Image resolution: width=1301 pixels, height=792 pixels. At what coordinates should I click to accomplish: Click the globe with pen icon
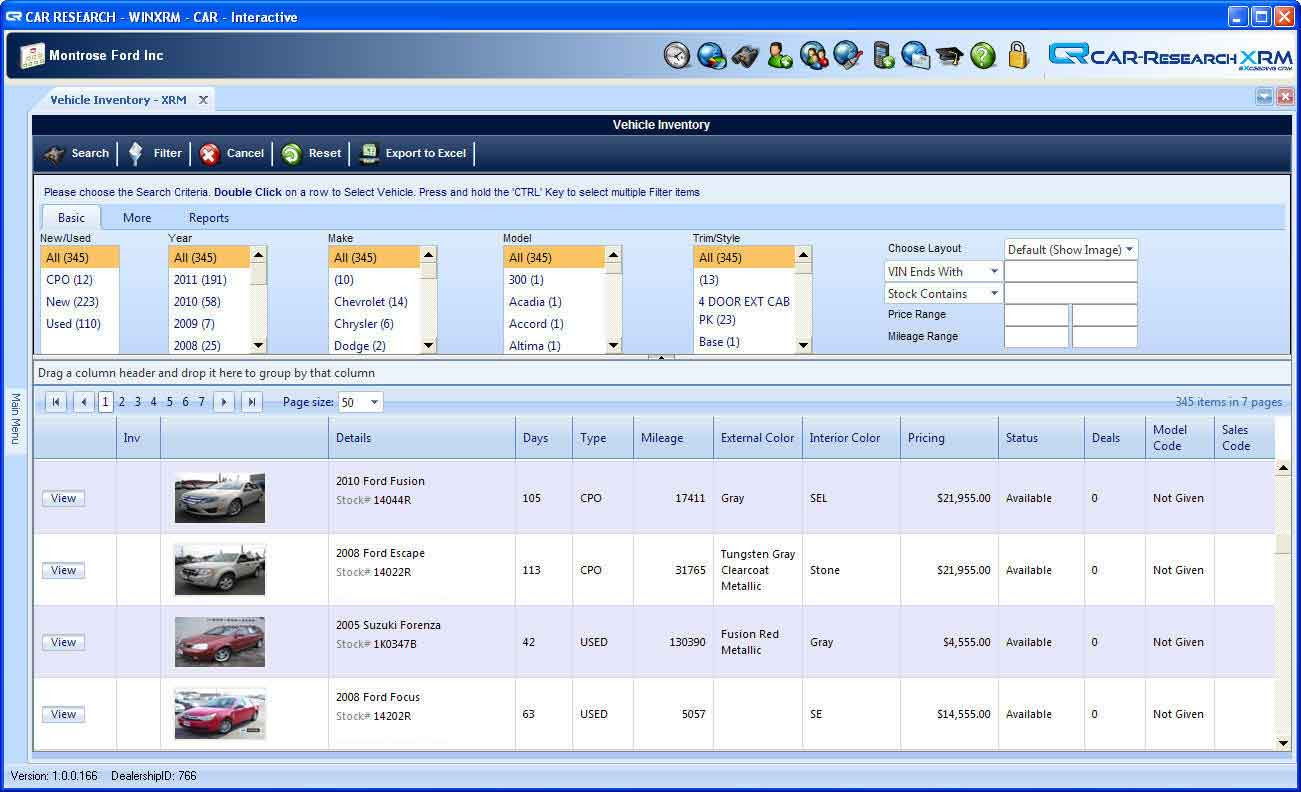[848, 55]
